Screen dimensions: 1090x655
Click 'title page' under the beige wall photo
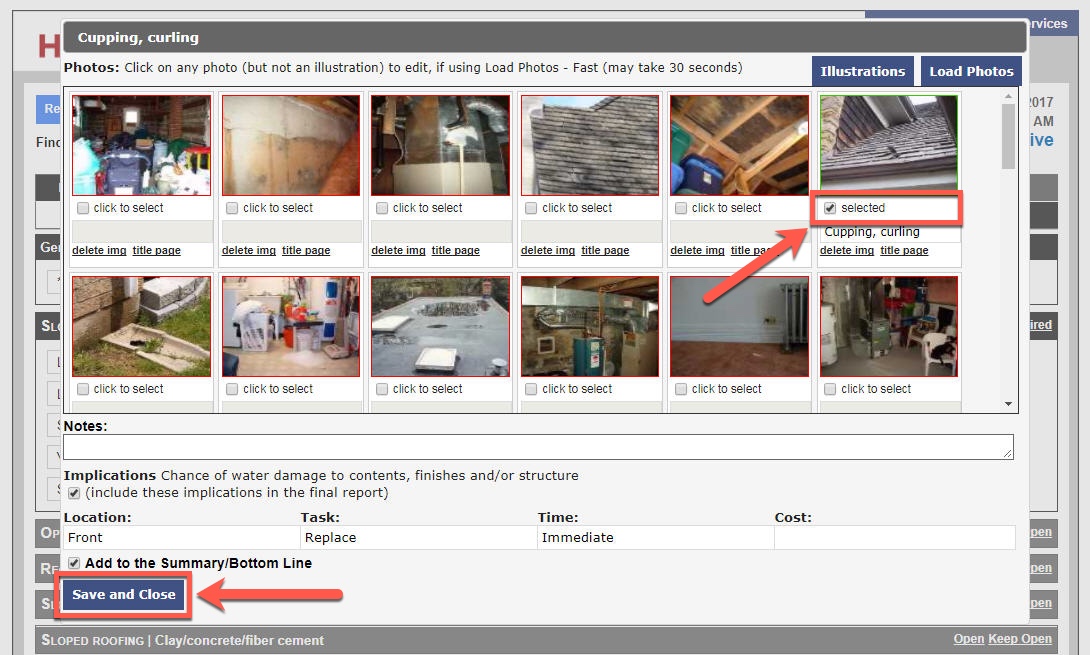tap(306, 250)
